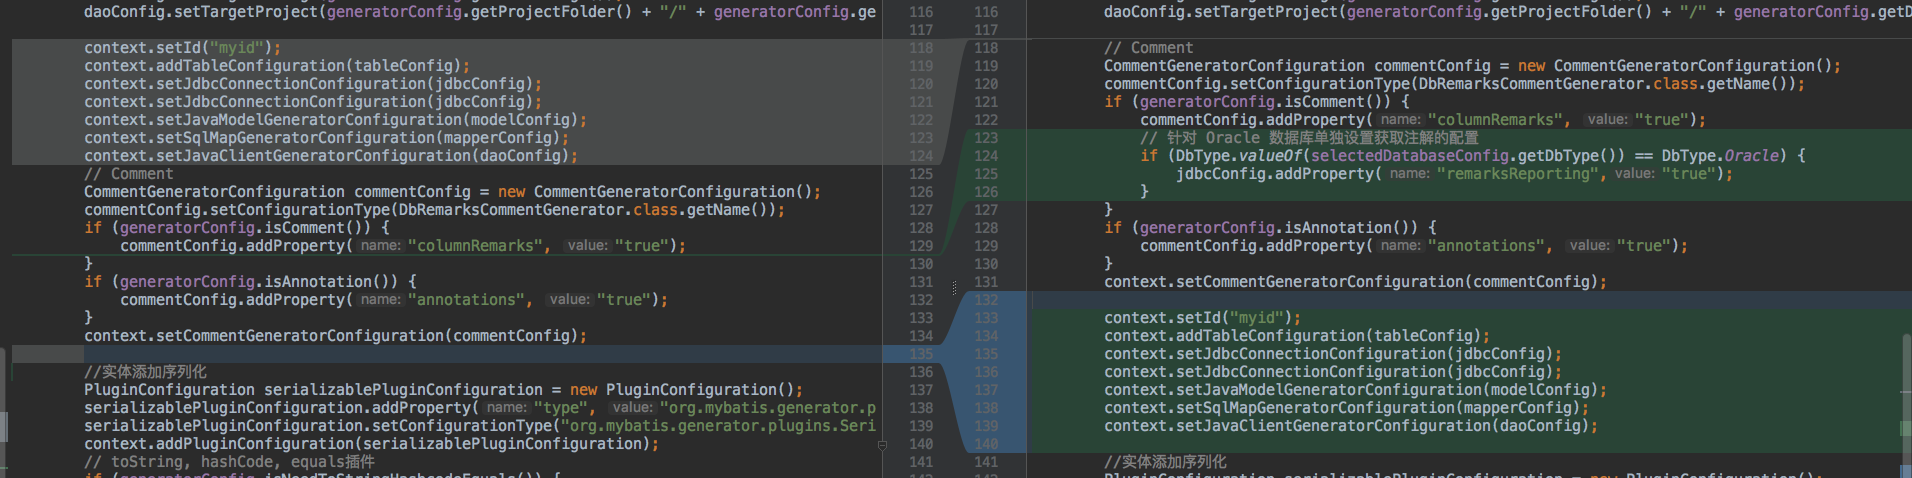Click commentConfig.setConfigurationType line in right pane
Viewport: 1912px width, 478px height.
tap(1454, 84)
